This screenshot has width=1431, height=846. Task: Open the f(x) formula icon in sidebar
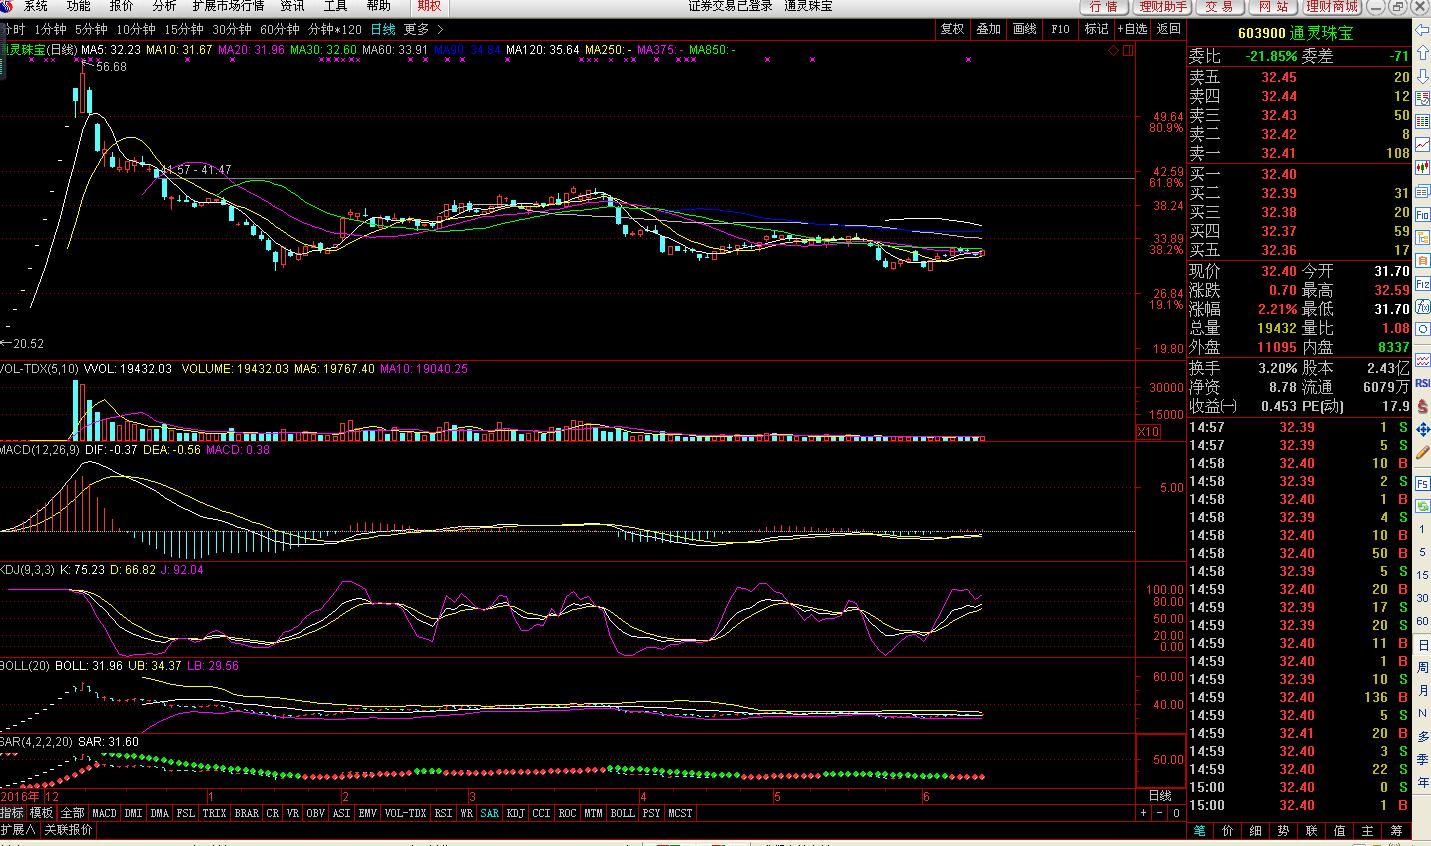coord(1422,307)
